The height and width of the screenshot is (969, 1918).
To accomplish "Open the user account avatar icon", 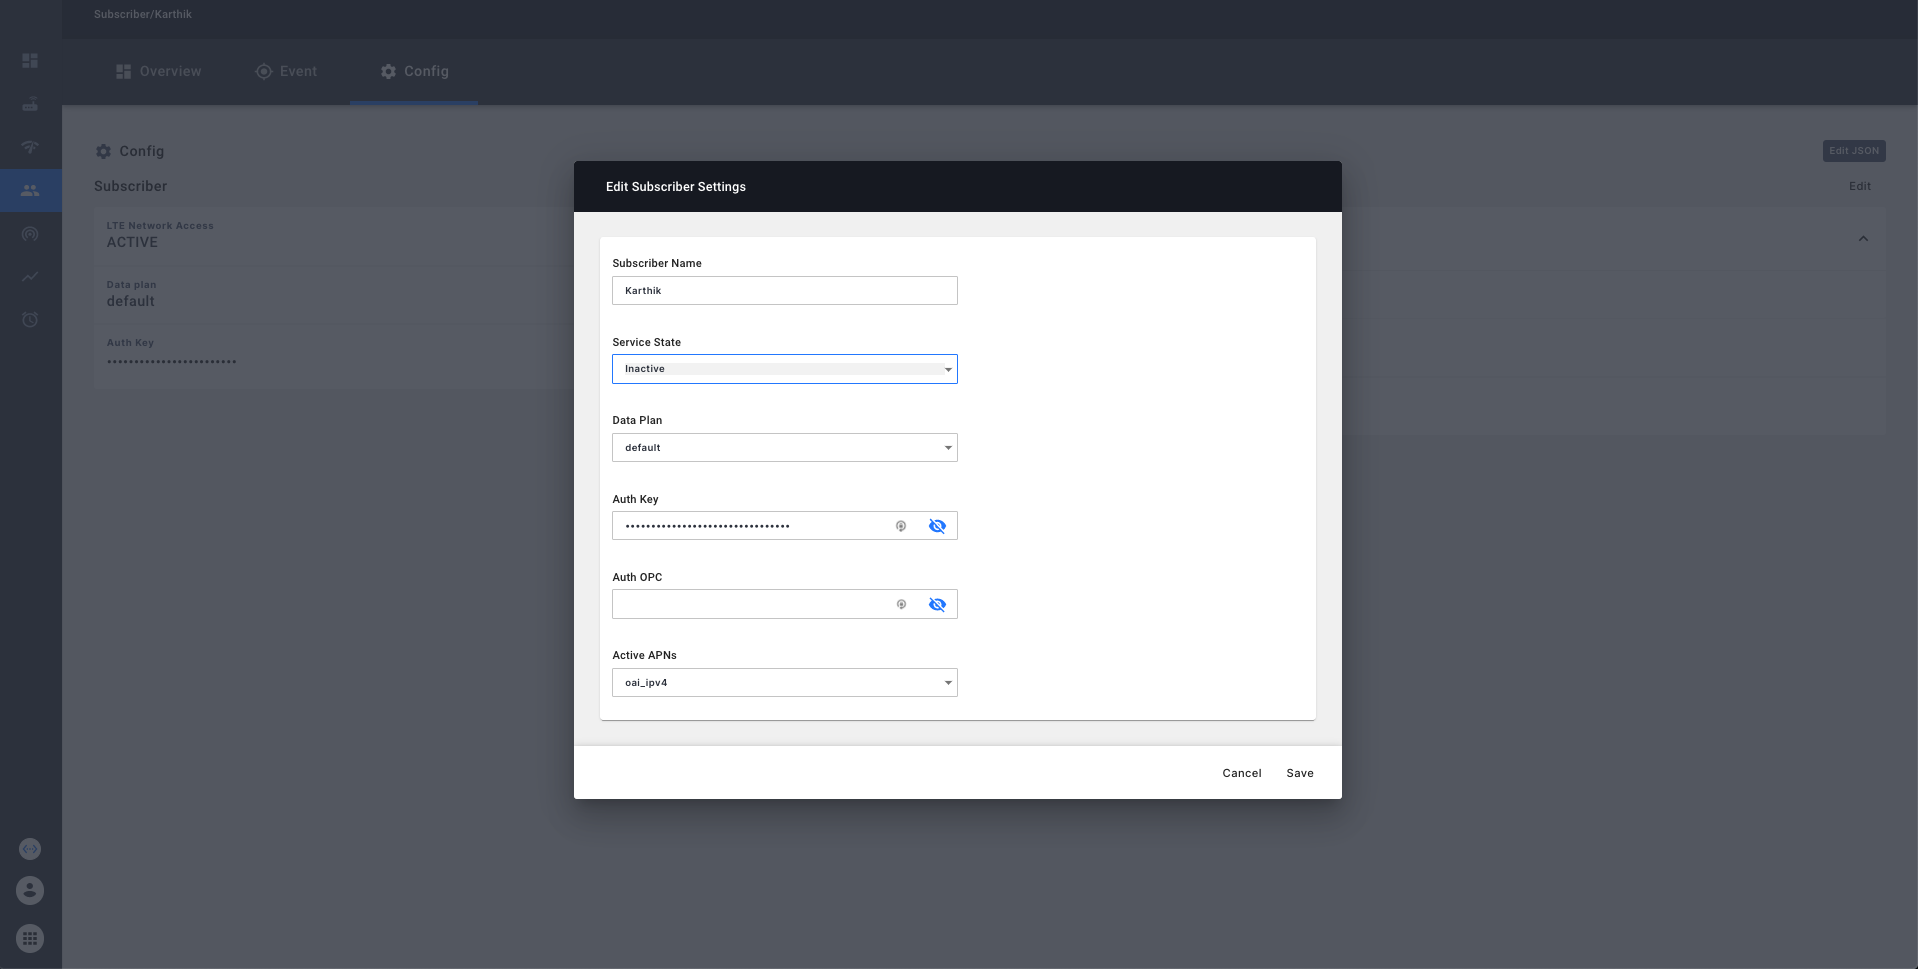I will pyautogui.click(x=30, y=890).
